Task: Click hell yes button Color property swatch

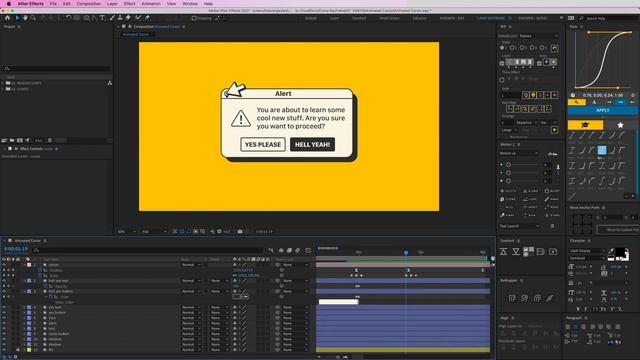Action: click(x=236, y=297)
